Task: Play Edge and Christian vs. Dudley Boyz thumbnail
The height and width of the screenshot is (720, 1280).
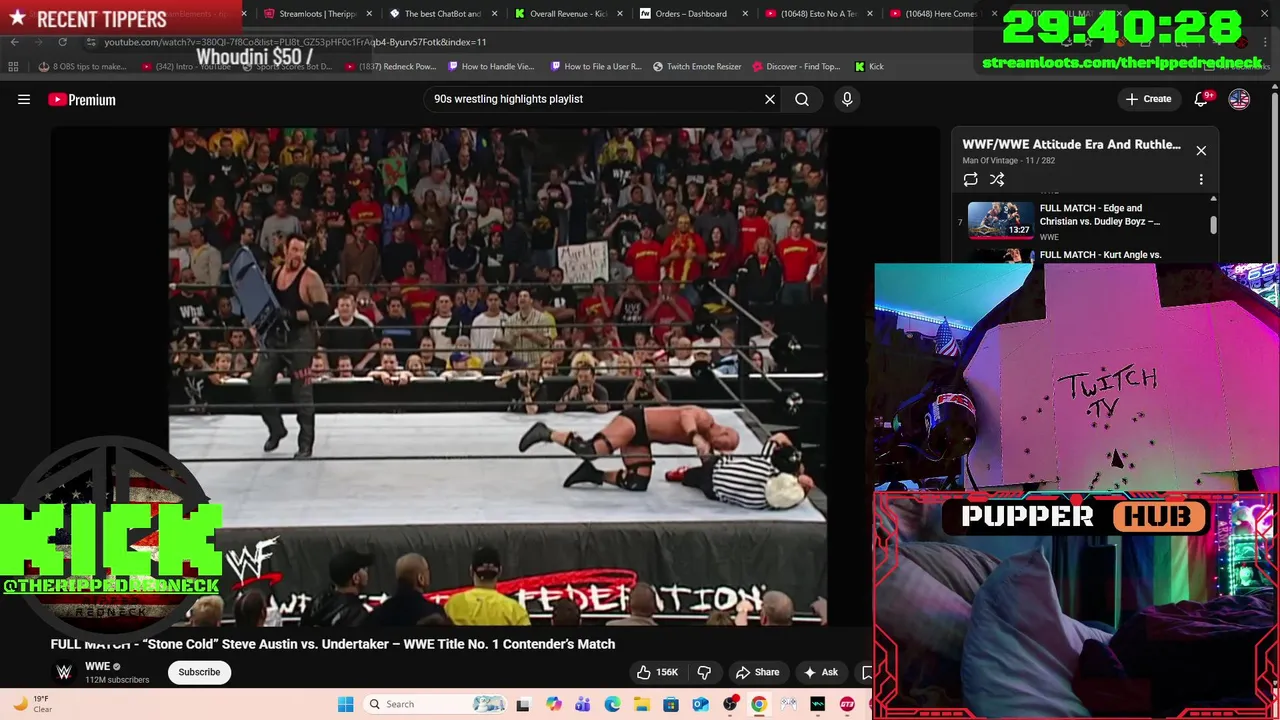Action: (1000, 221)
